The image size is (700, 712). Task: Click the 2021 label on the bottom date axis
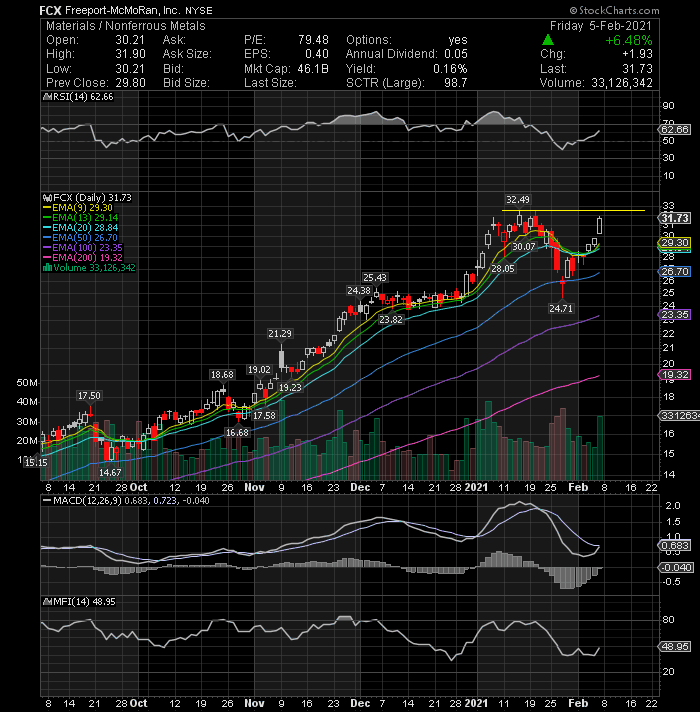476,703
